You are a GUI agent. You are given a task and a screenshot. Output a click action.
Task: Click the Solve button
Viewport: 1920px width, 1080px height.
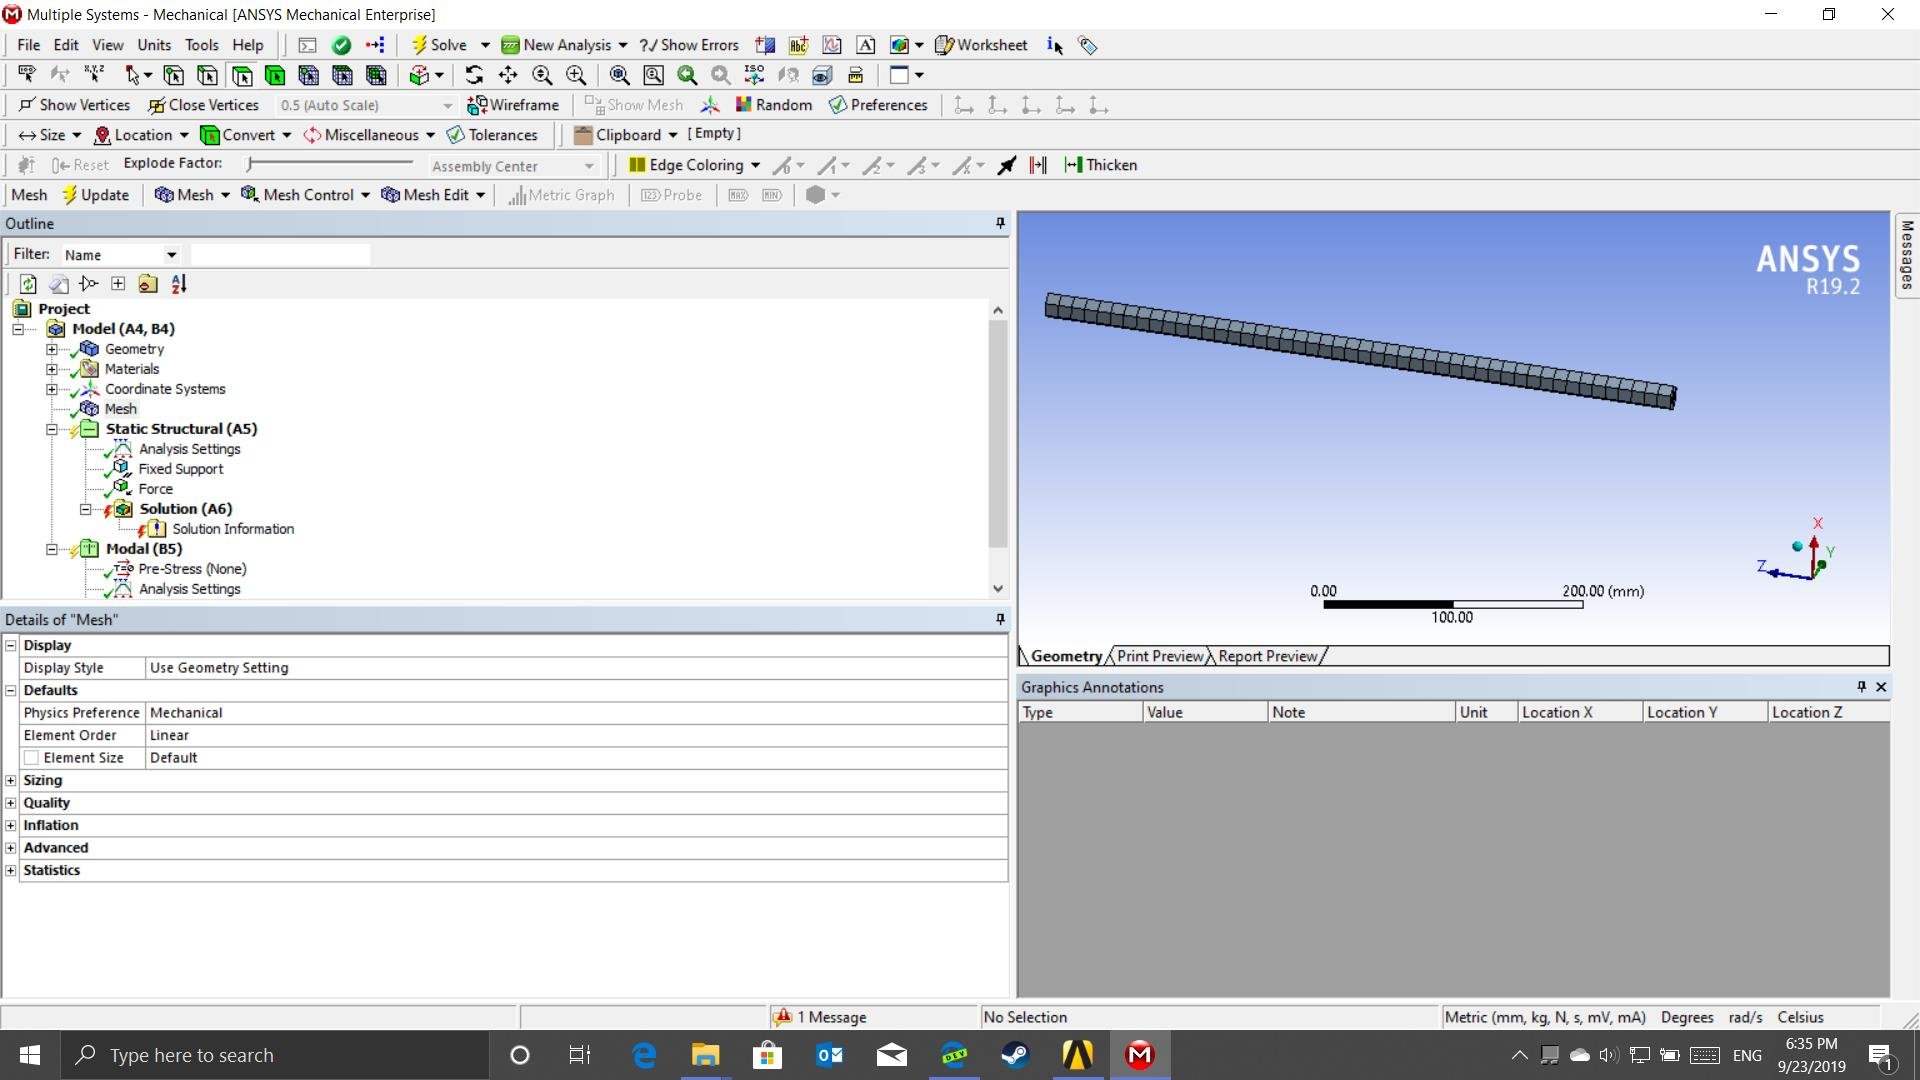(x=439, y=45)
